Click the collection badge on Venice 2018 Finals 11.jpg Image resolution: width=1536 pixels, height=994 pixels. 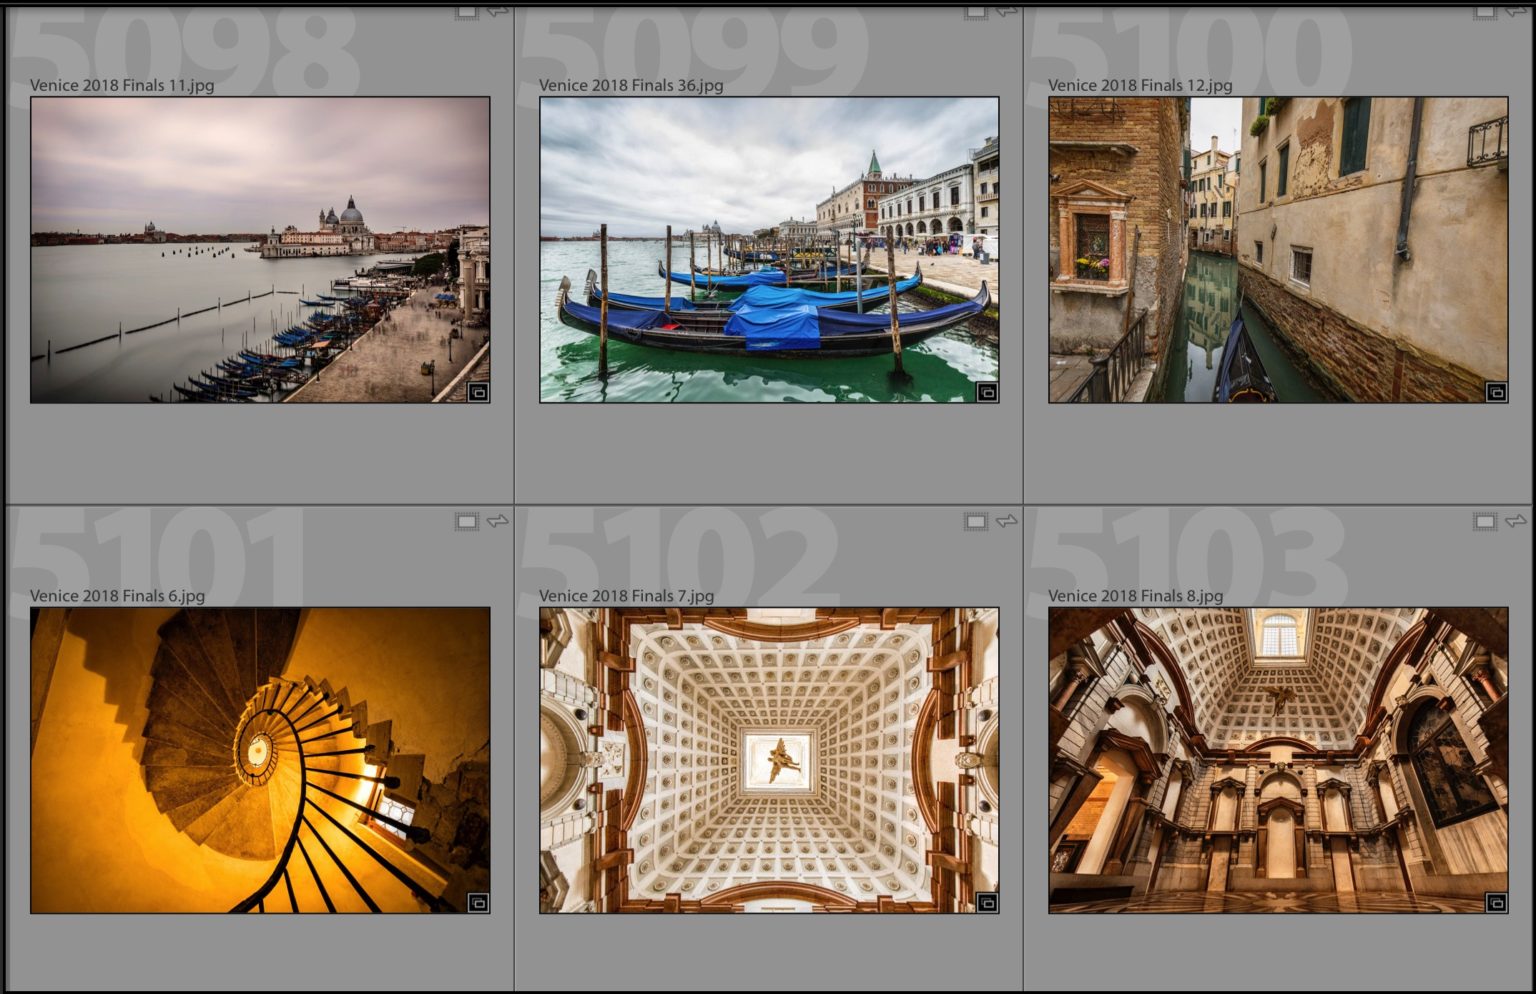478,391
